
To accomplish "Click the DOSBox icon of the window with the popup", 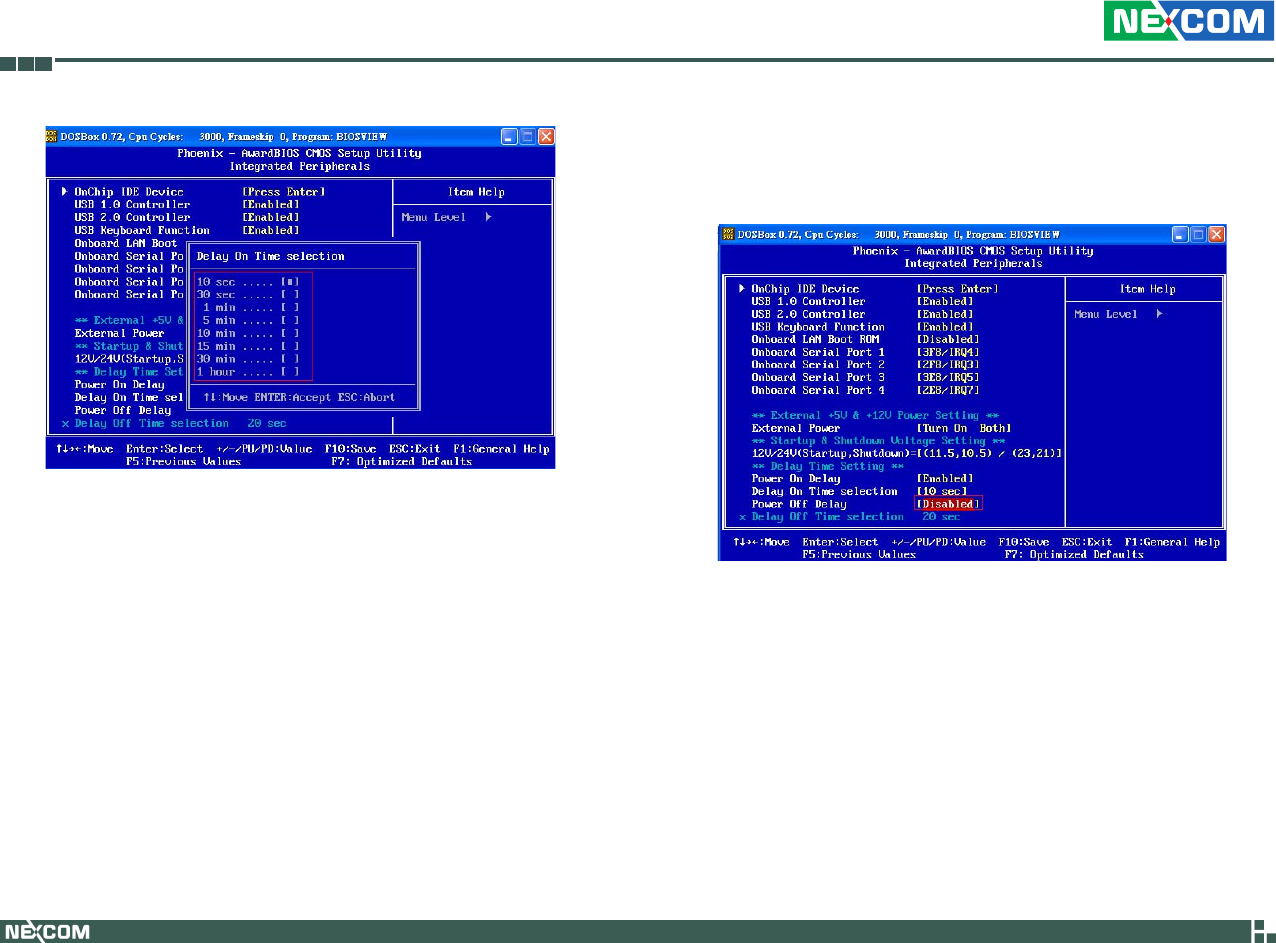I will pos(53,136).
